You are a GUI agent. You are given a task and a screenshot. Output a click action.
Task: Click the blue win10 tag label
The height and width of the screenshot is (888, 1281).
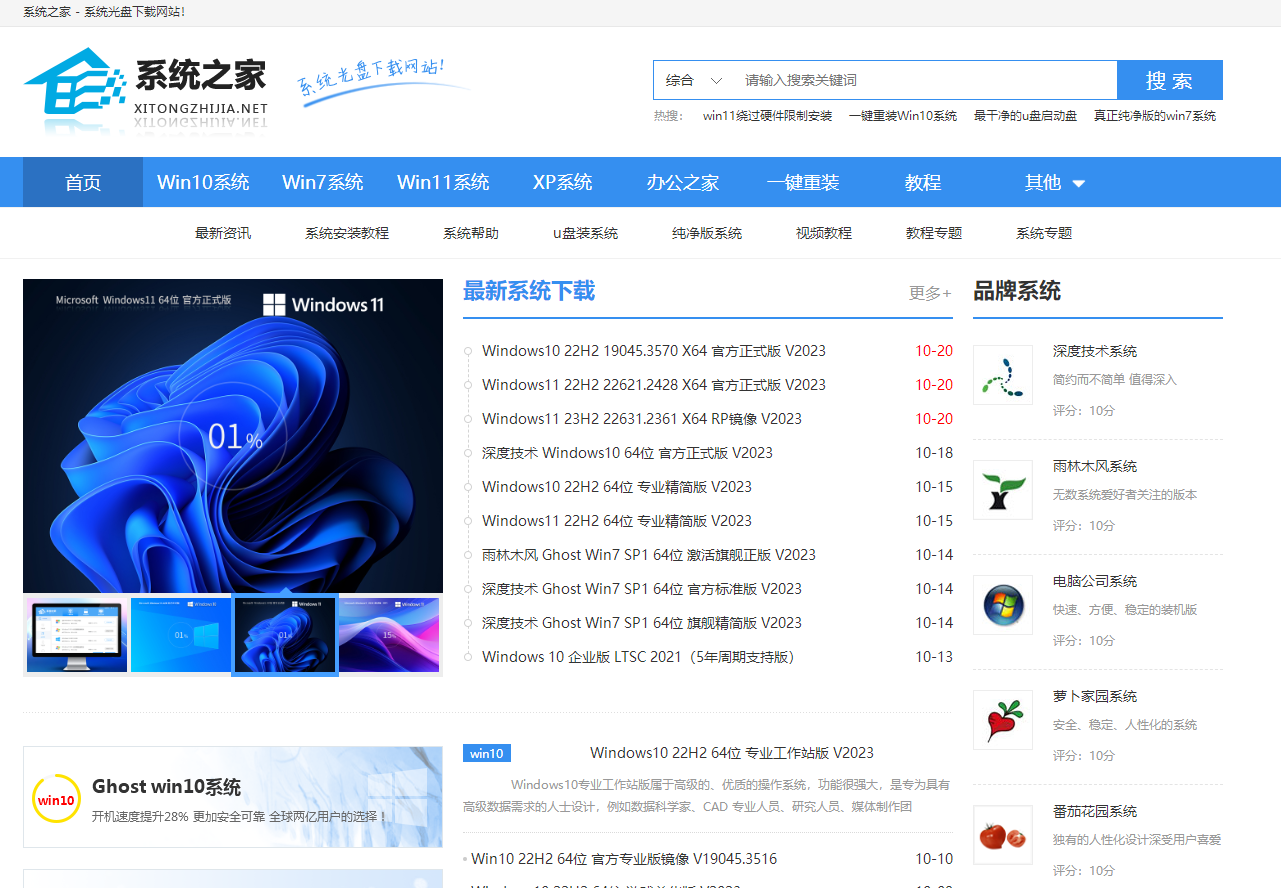click(486, 753)
